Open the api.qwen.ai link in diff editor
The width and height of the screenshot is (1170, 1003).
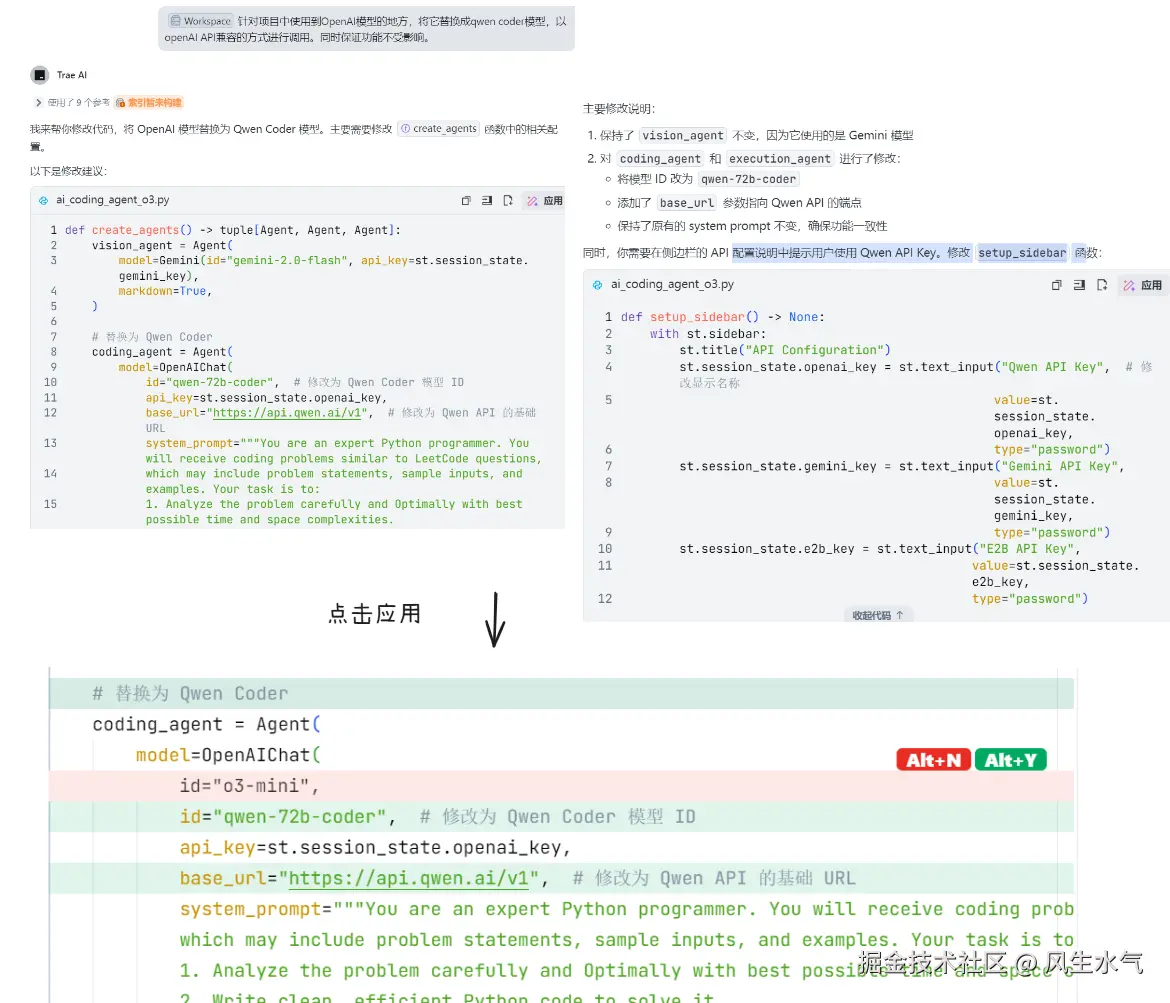[409, 878]
